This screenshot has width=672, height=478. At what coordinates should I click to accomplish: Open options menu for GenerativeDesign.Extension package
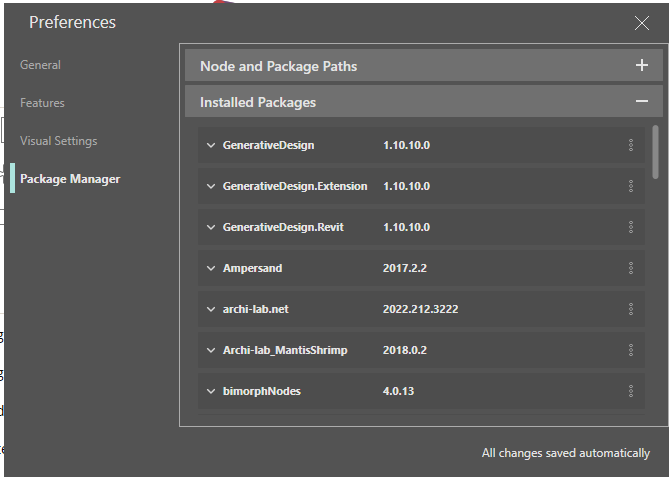[x=631, y=186]
